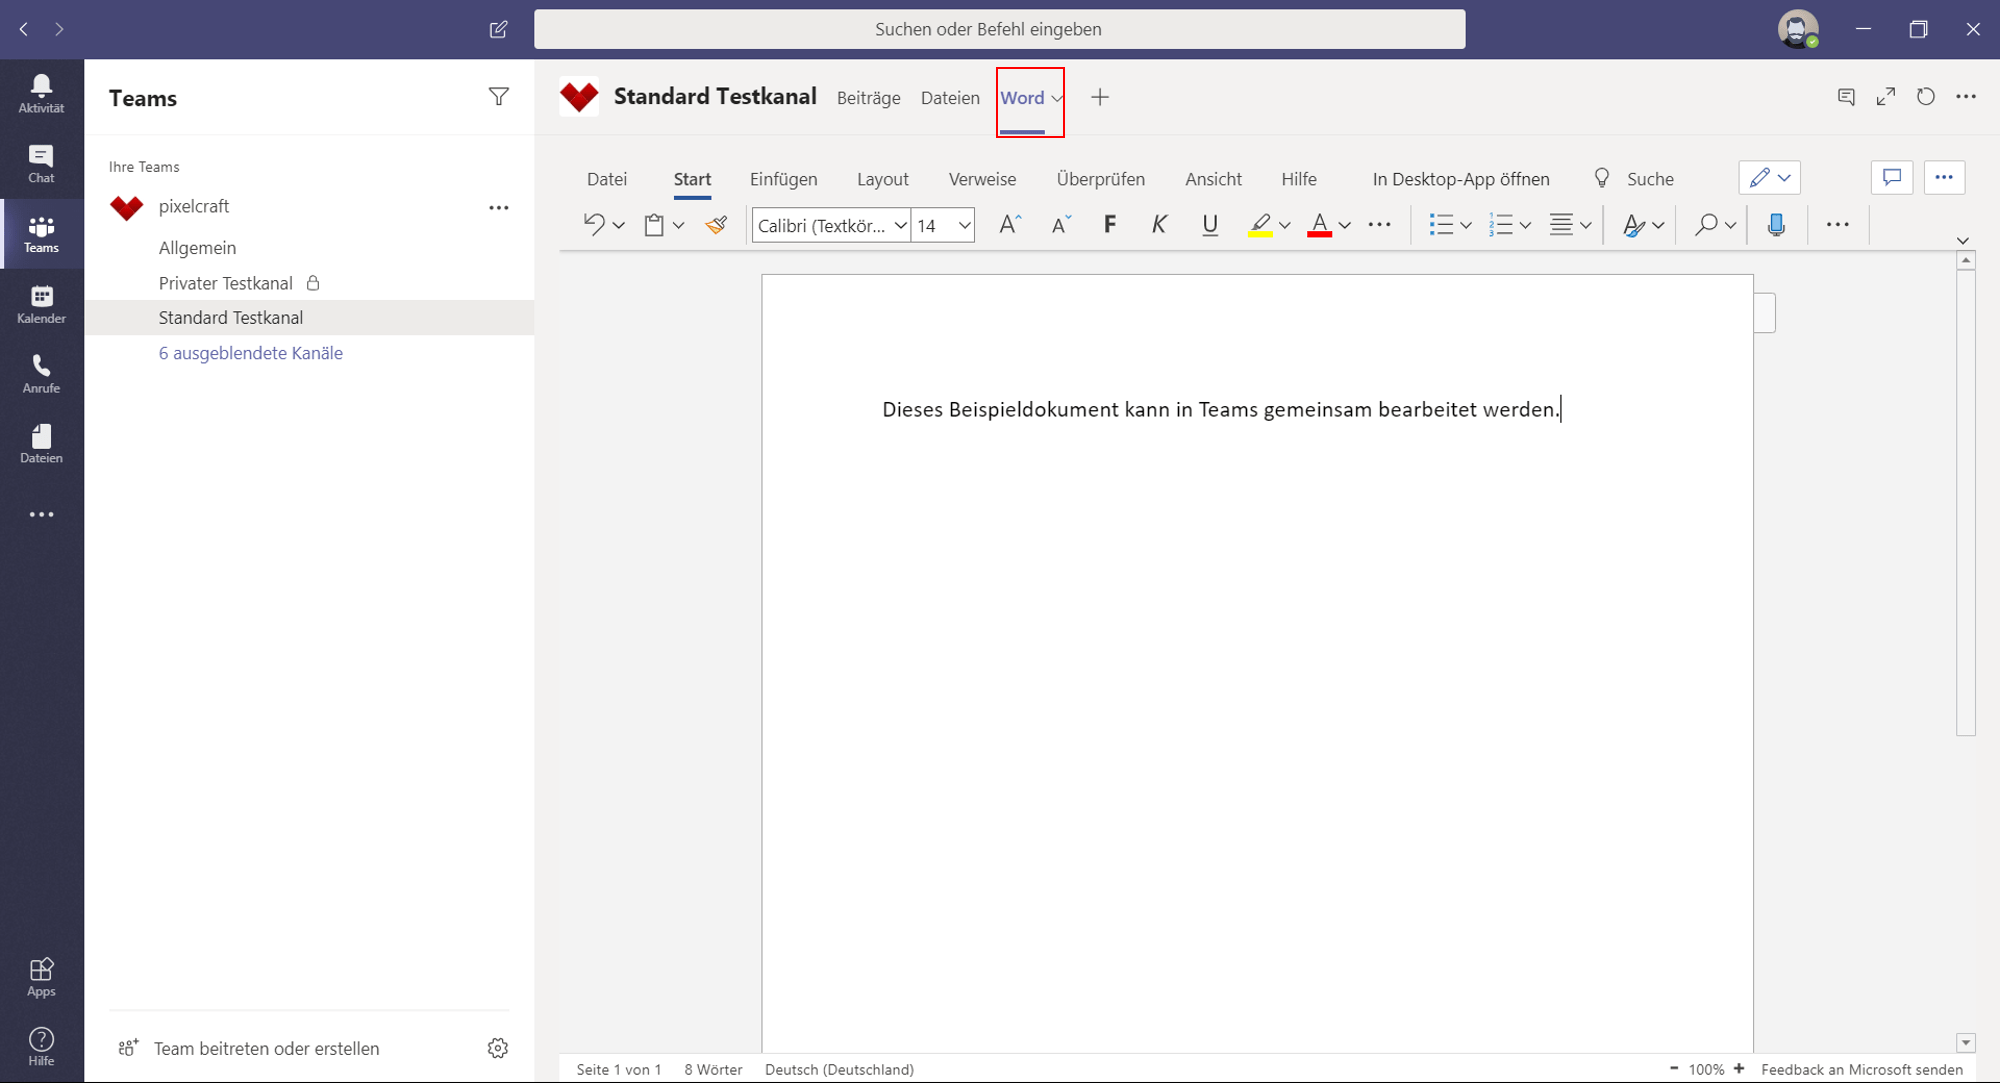Go back with the left arrow
Screen dimensions: 2000x1083
pyautogui.click(x=24, y=29)
